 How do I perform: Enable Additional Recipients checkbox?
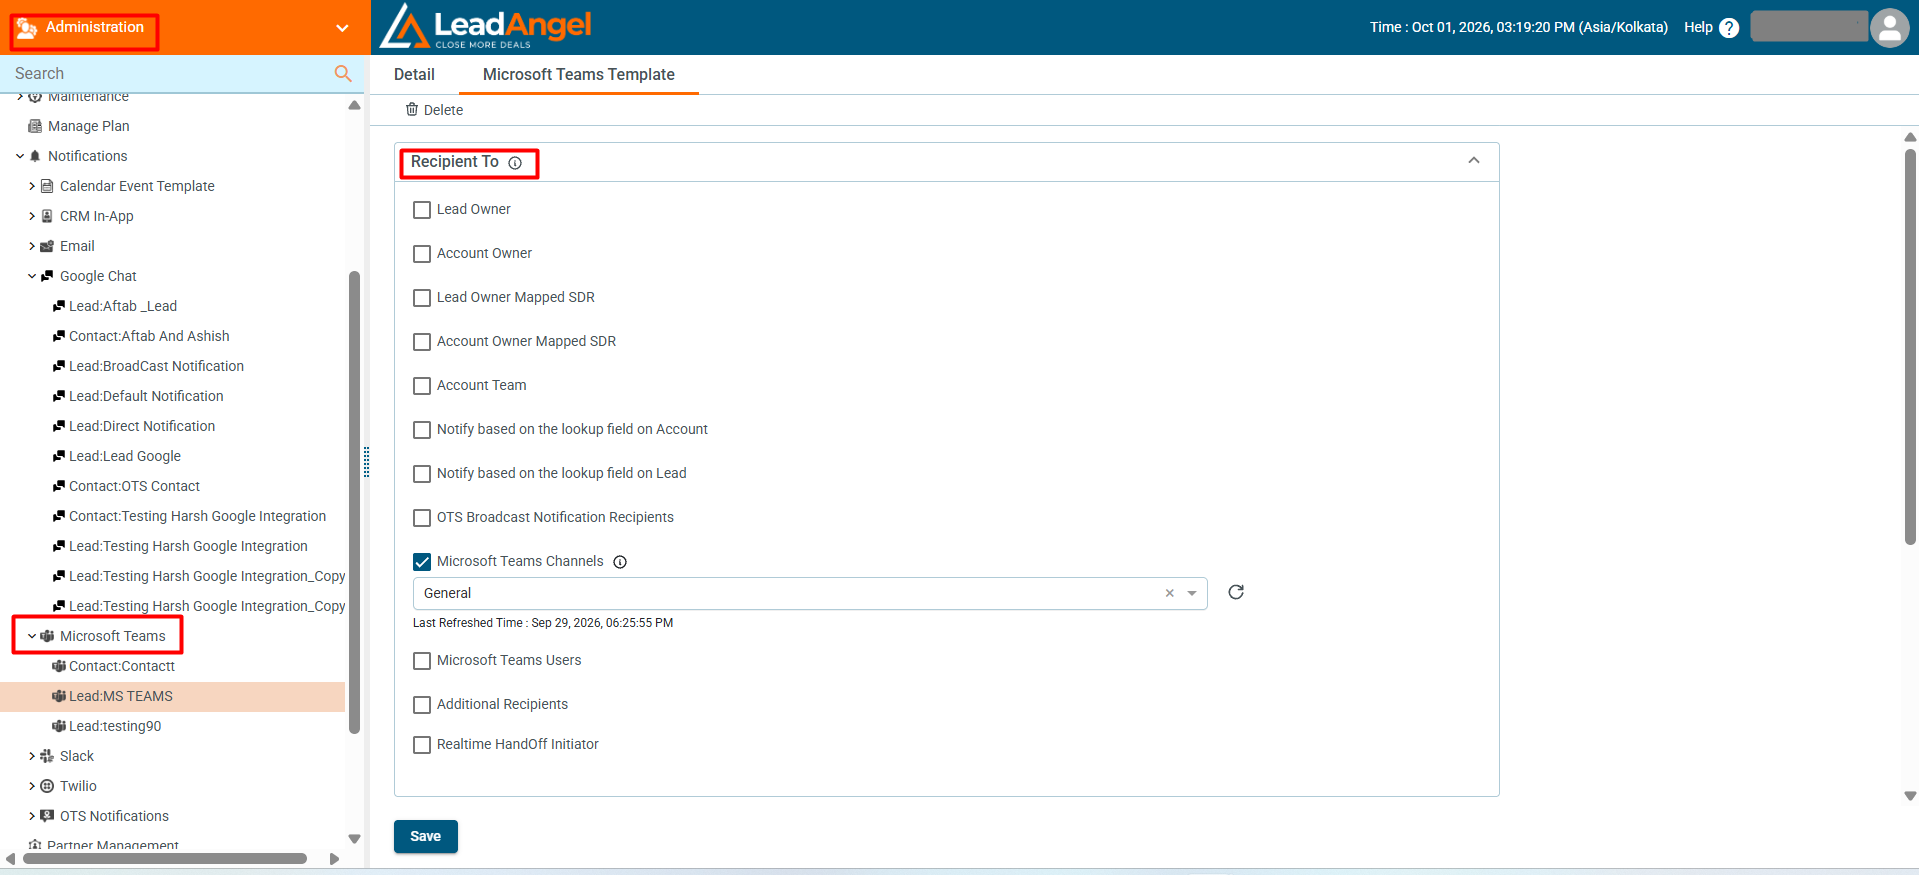point(422,705)
